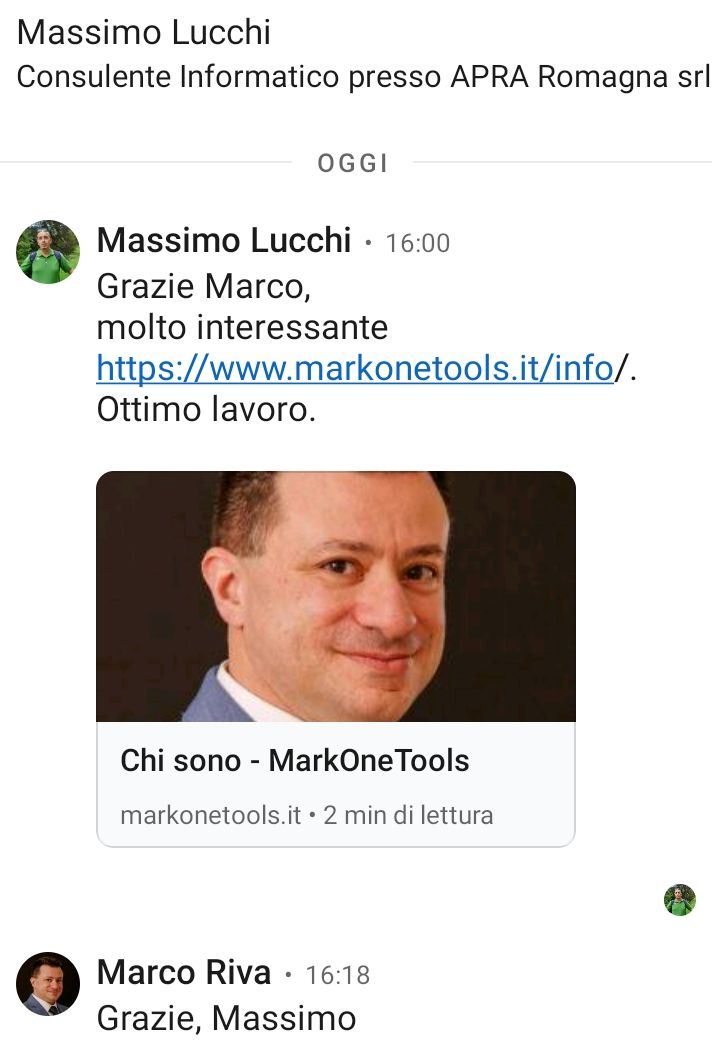Click the 16:00 message timestamp
This screenshot has height=1047, width=712.
point(417,243)
